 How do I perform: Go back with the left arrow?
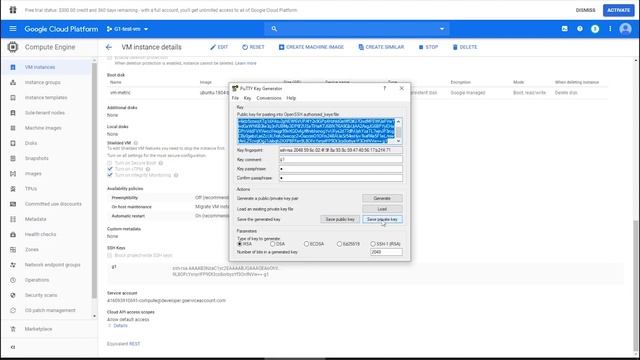(x=109, y=47)
